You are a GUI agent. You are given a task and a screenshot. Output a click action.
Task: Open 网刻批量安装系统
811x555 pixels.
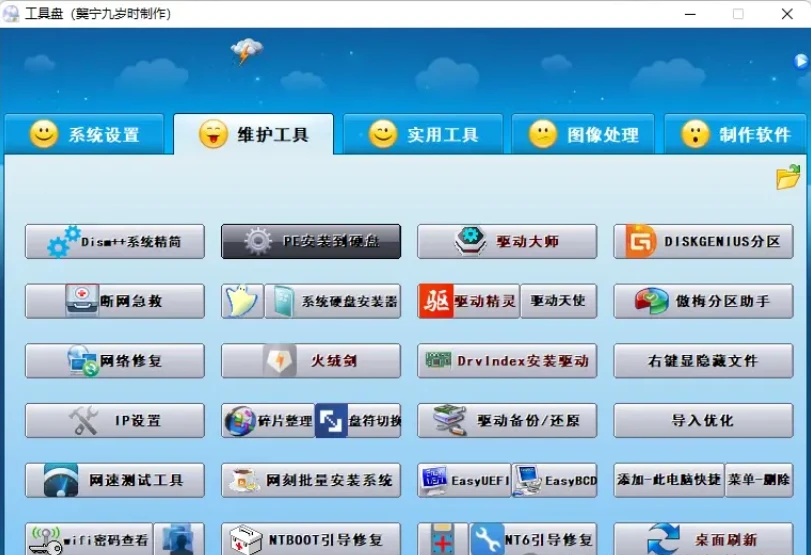click(x=311, y=481)
